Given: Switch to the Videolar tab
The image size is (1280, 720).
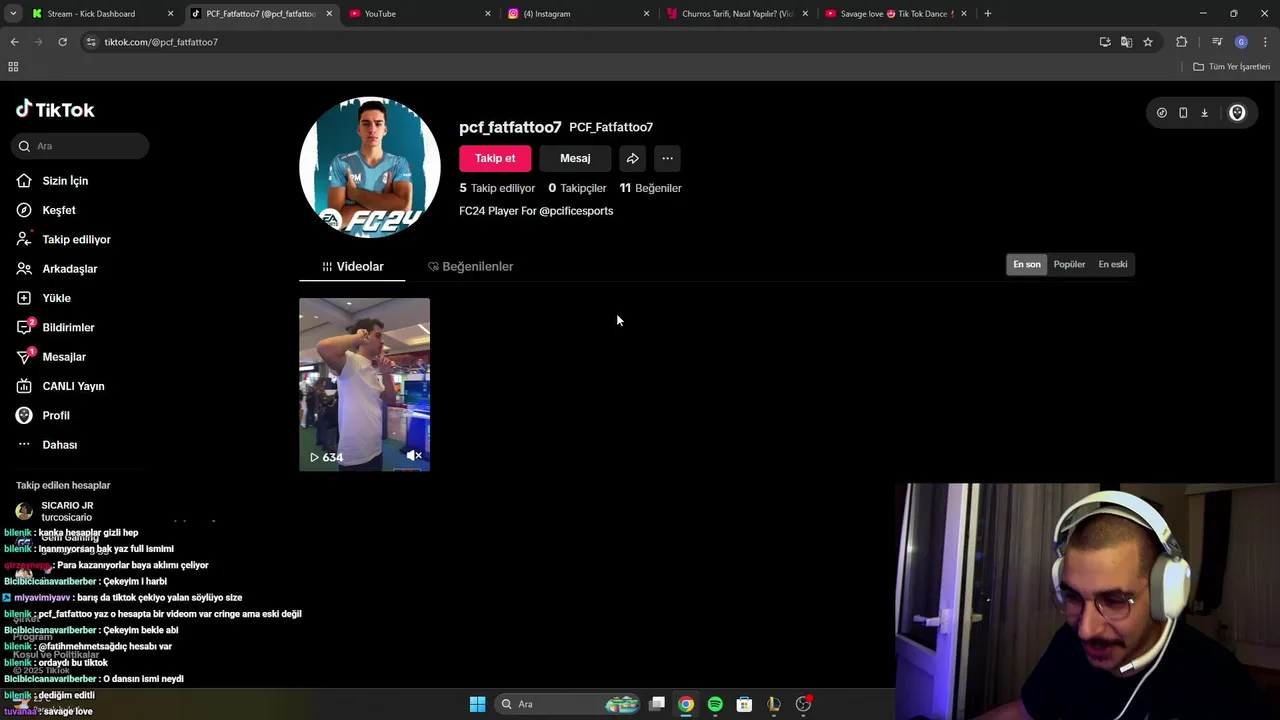Looking at the screenshot, I should coord(352,267).
